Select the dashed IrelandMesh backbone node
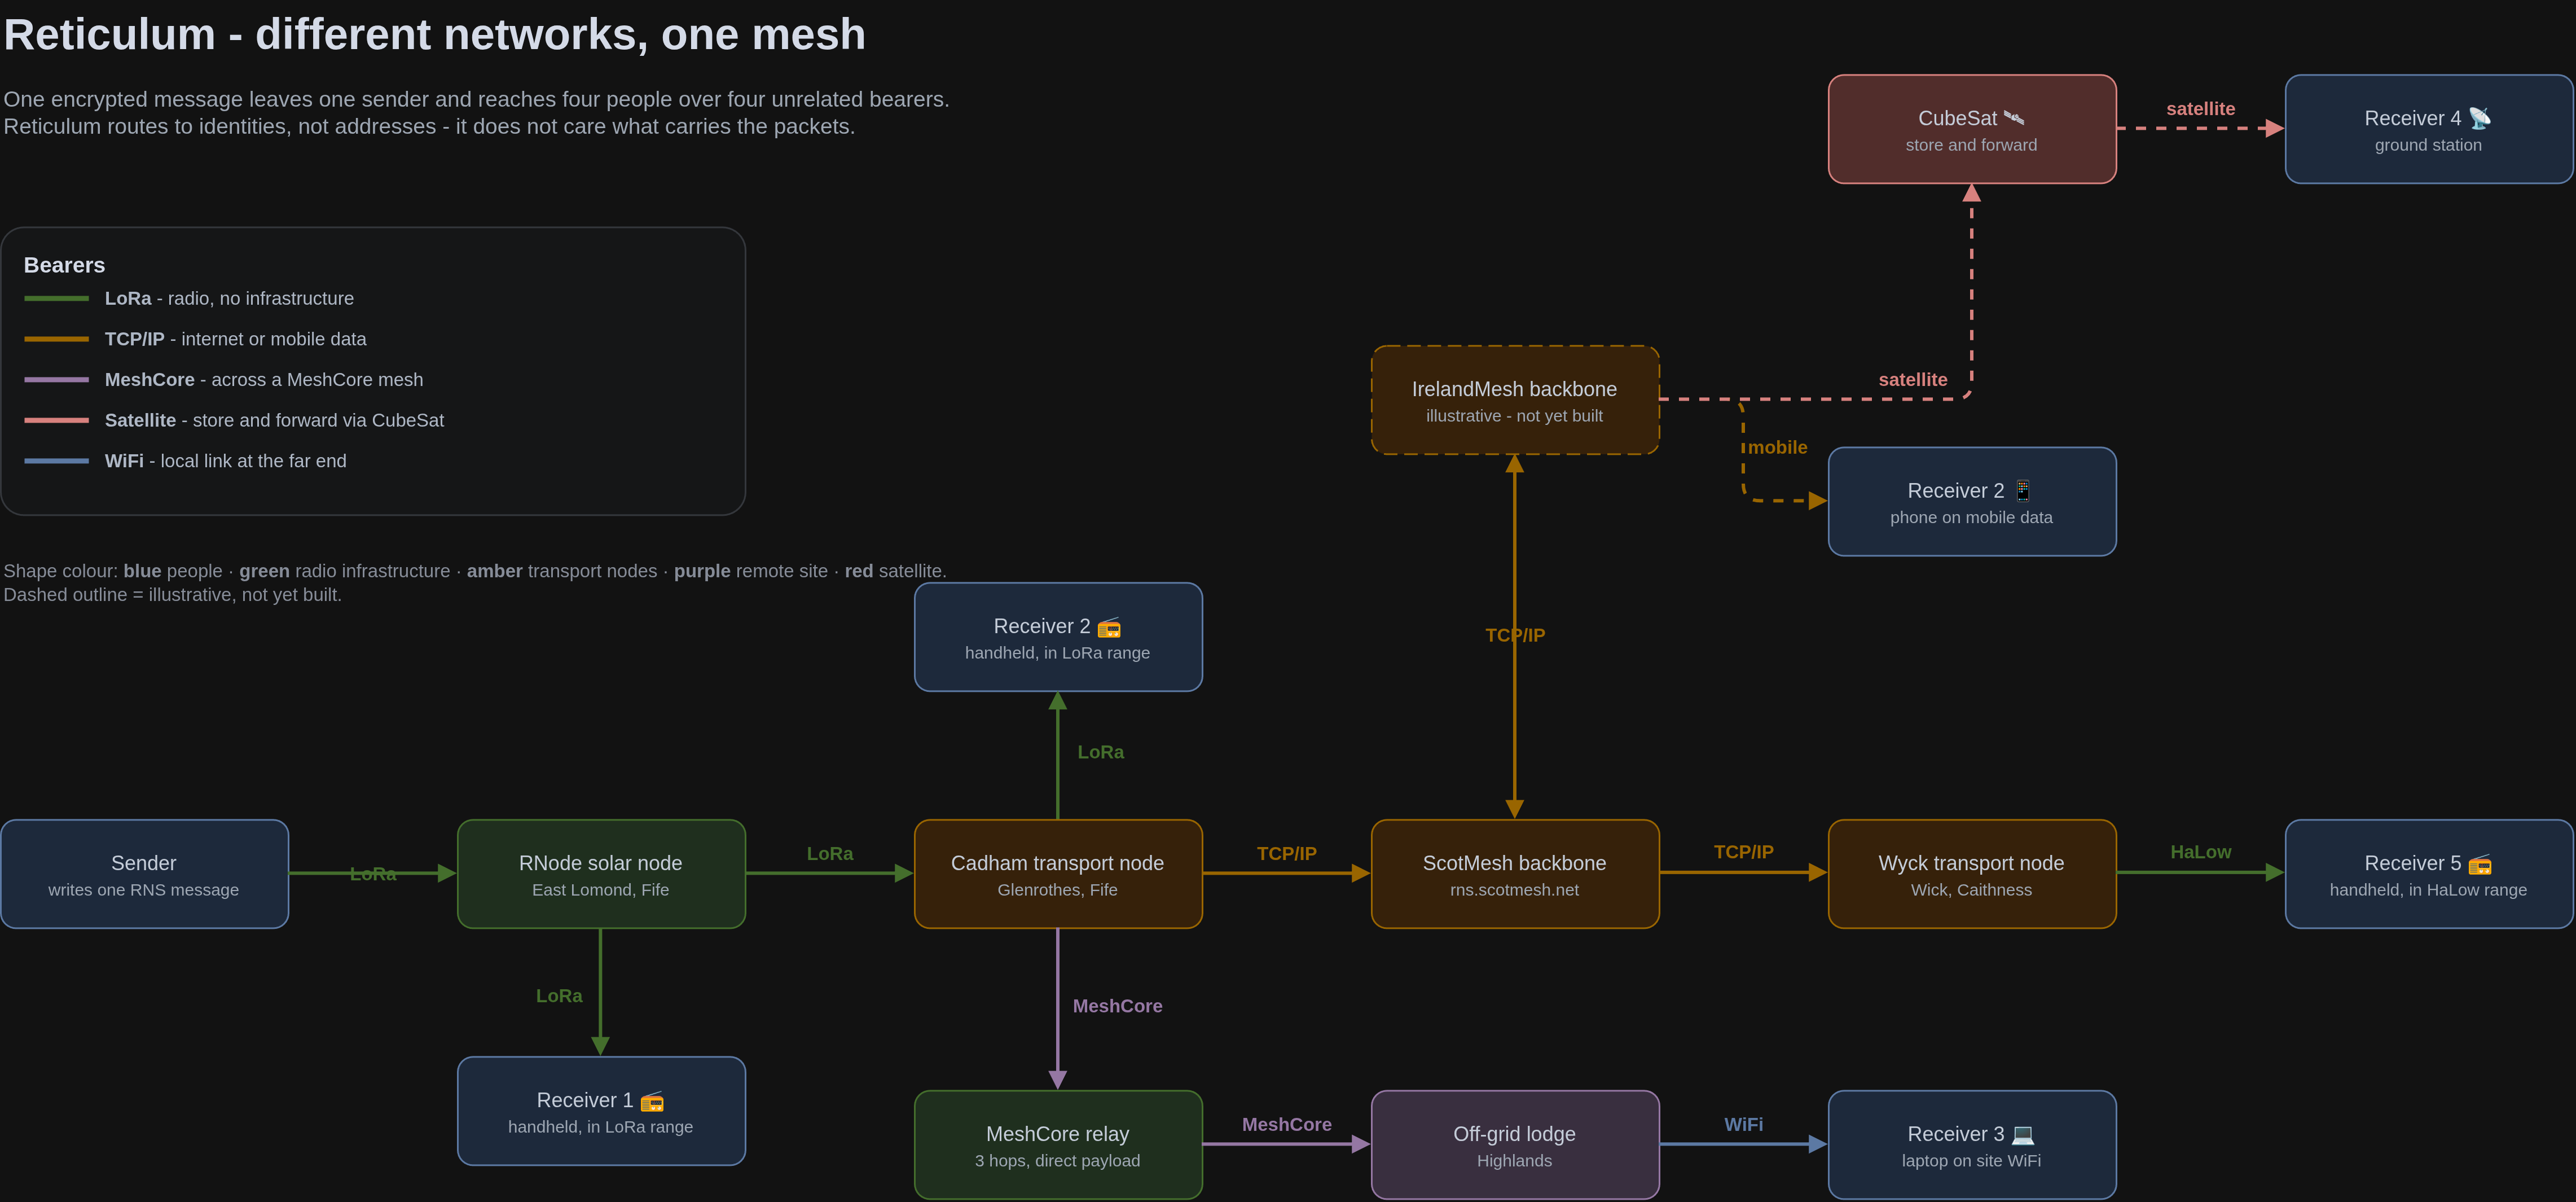 point(1515,400)
